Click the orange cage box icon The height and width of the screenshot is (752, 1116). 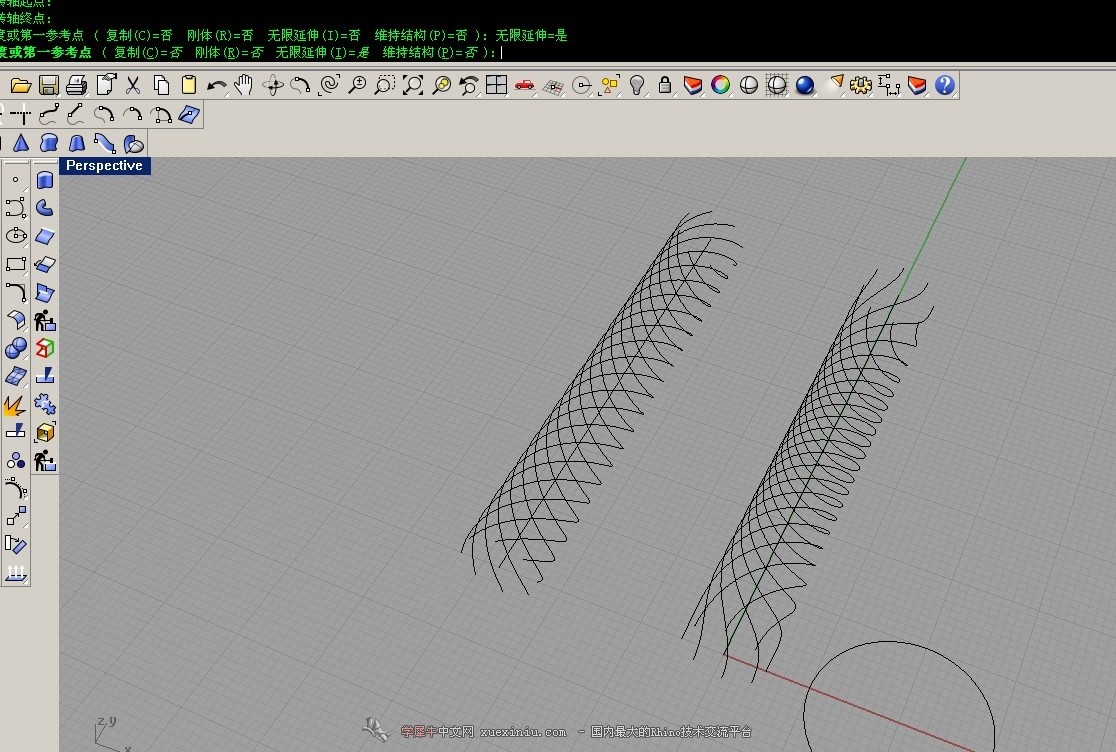pyautogui.click(x=45, y=433)
